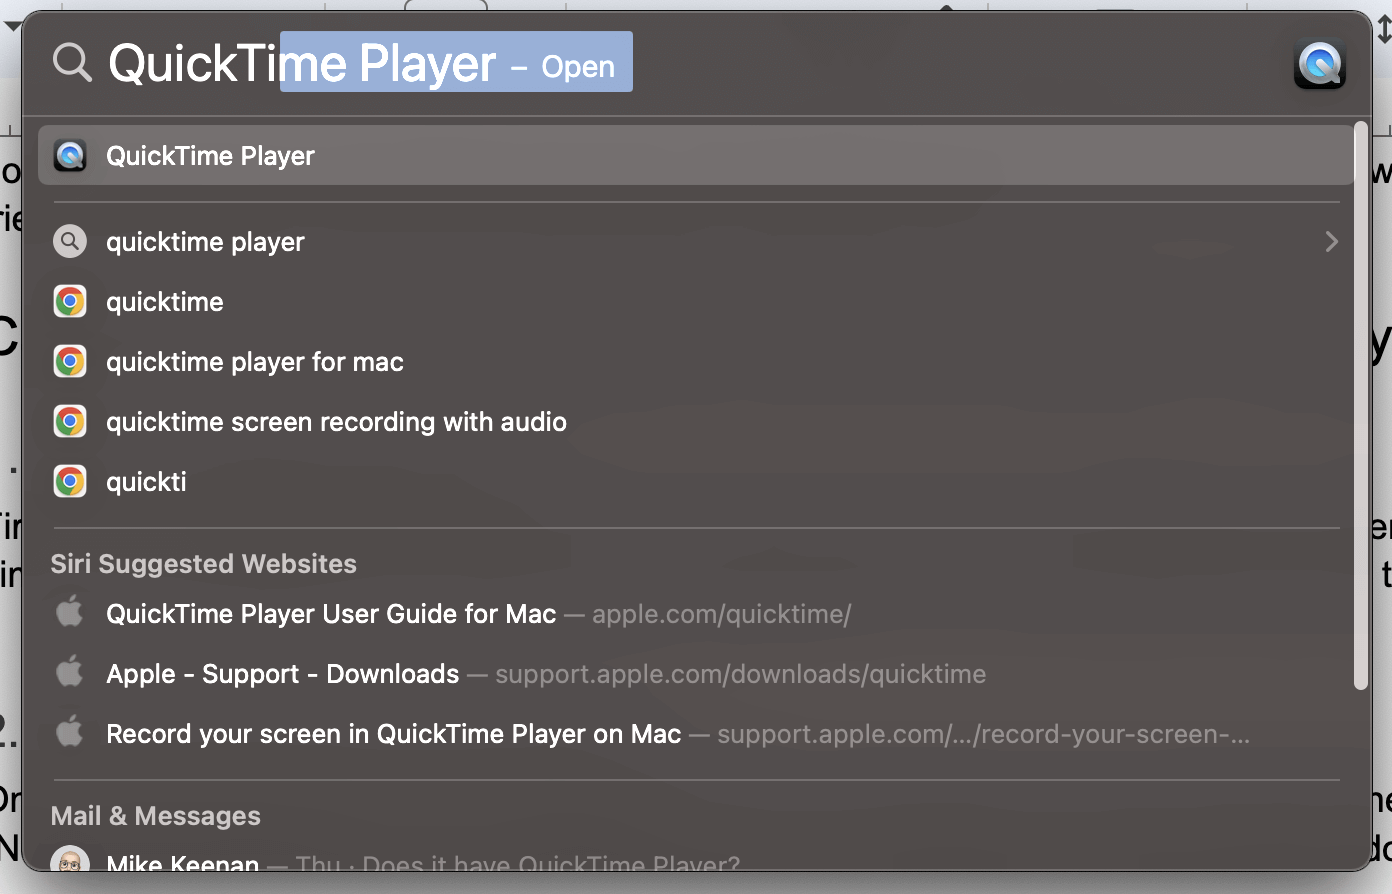Click the results list vertical scrollbar
This screenshot has width=1392, height=894.
[x=1360, y=406]
